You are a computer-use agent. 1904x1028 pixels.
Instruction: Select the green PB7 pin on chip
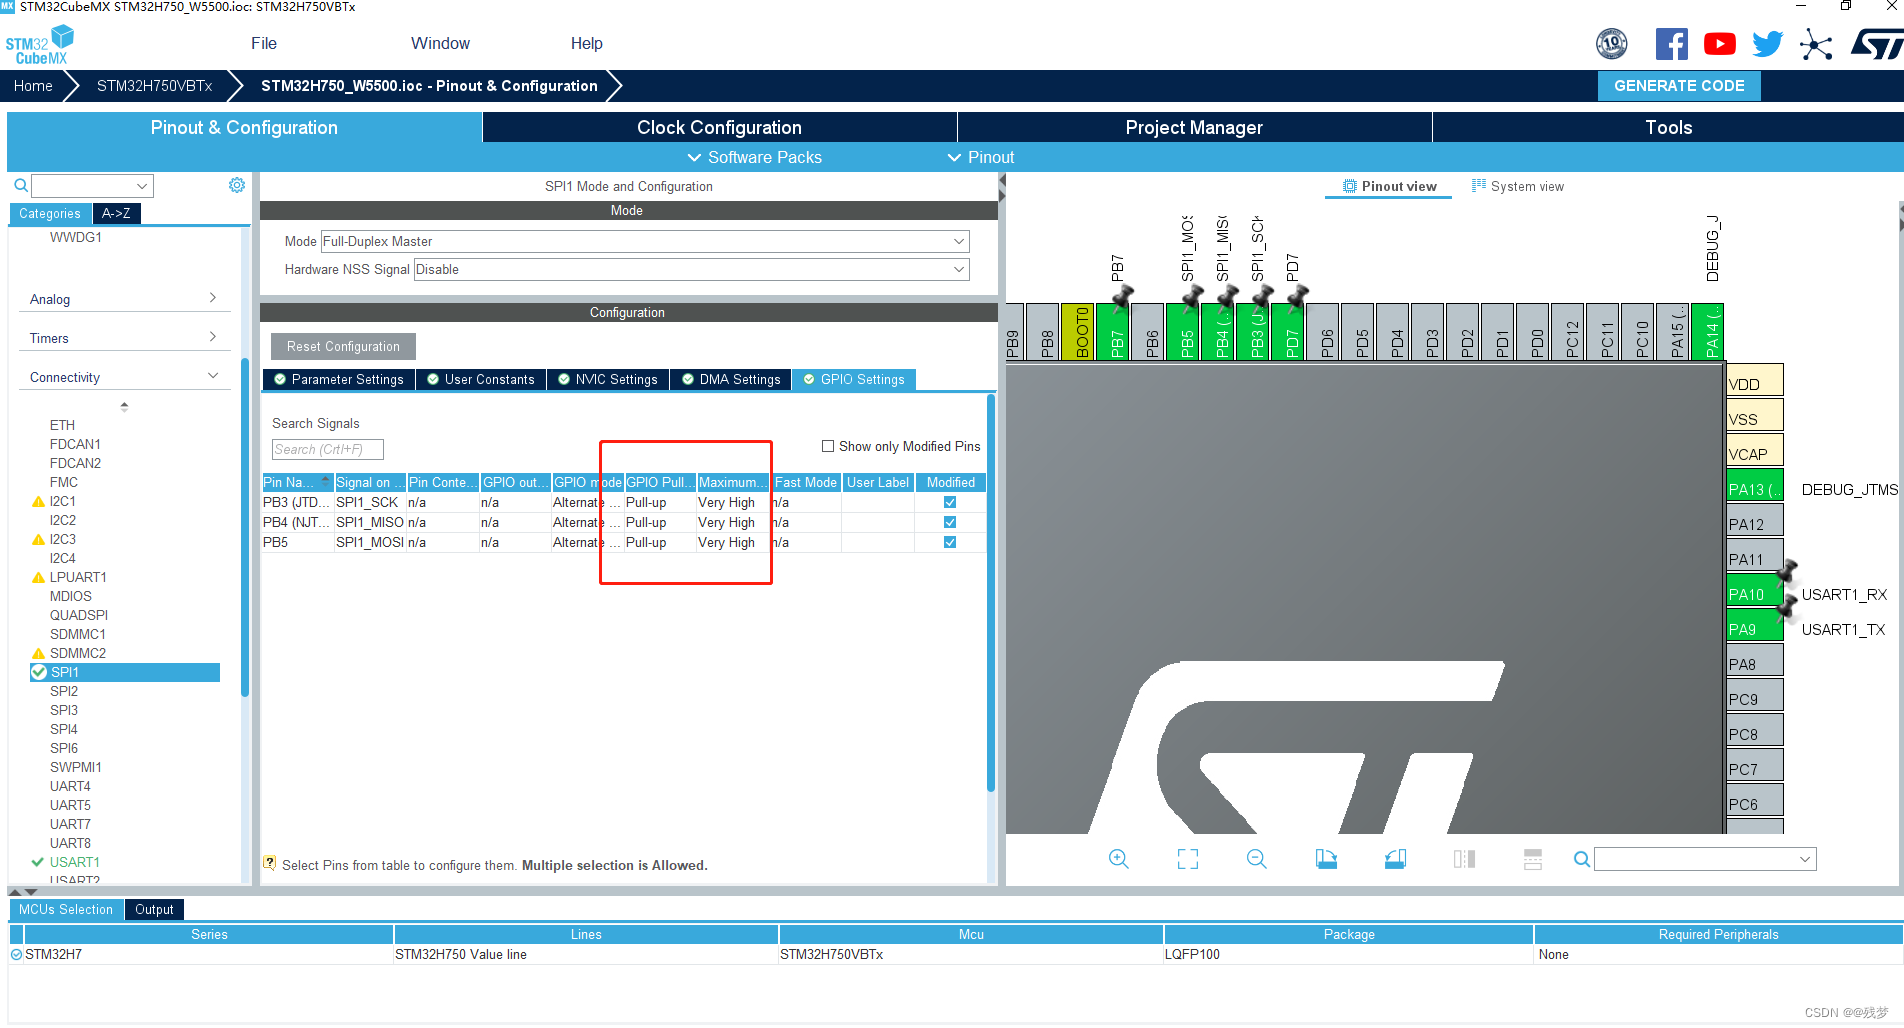[1114, 332]
